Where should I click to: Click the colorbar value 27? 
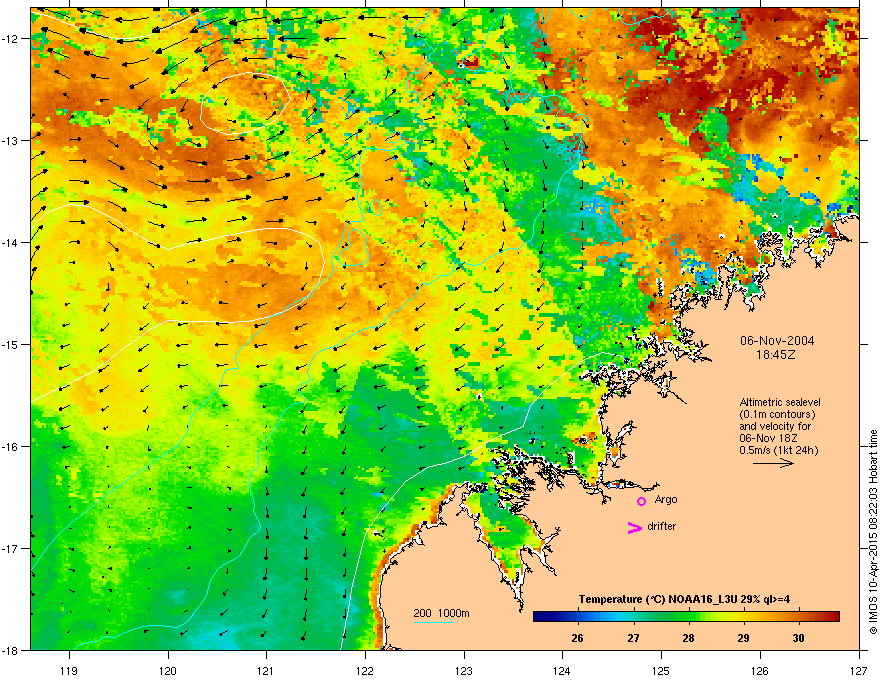click(x=633, y=638)
